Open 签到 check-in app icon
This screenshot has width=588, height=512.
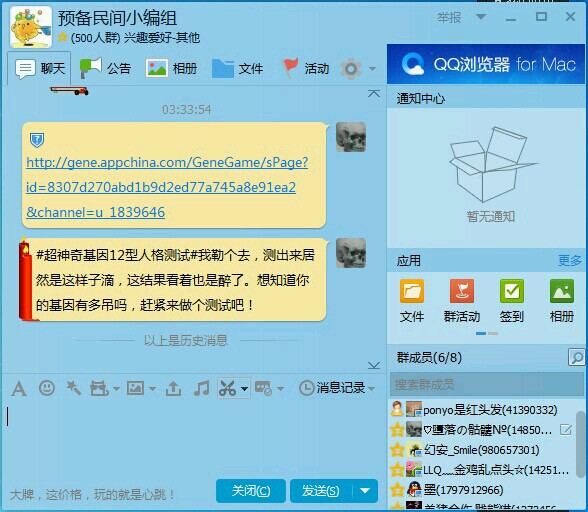(x=512, y=300)
